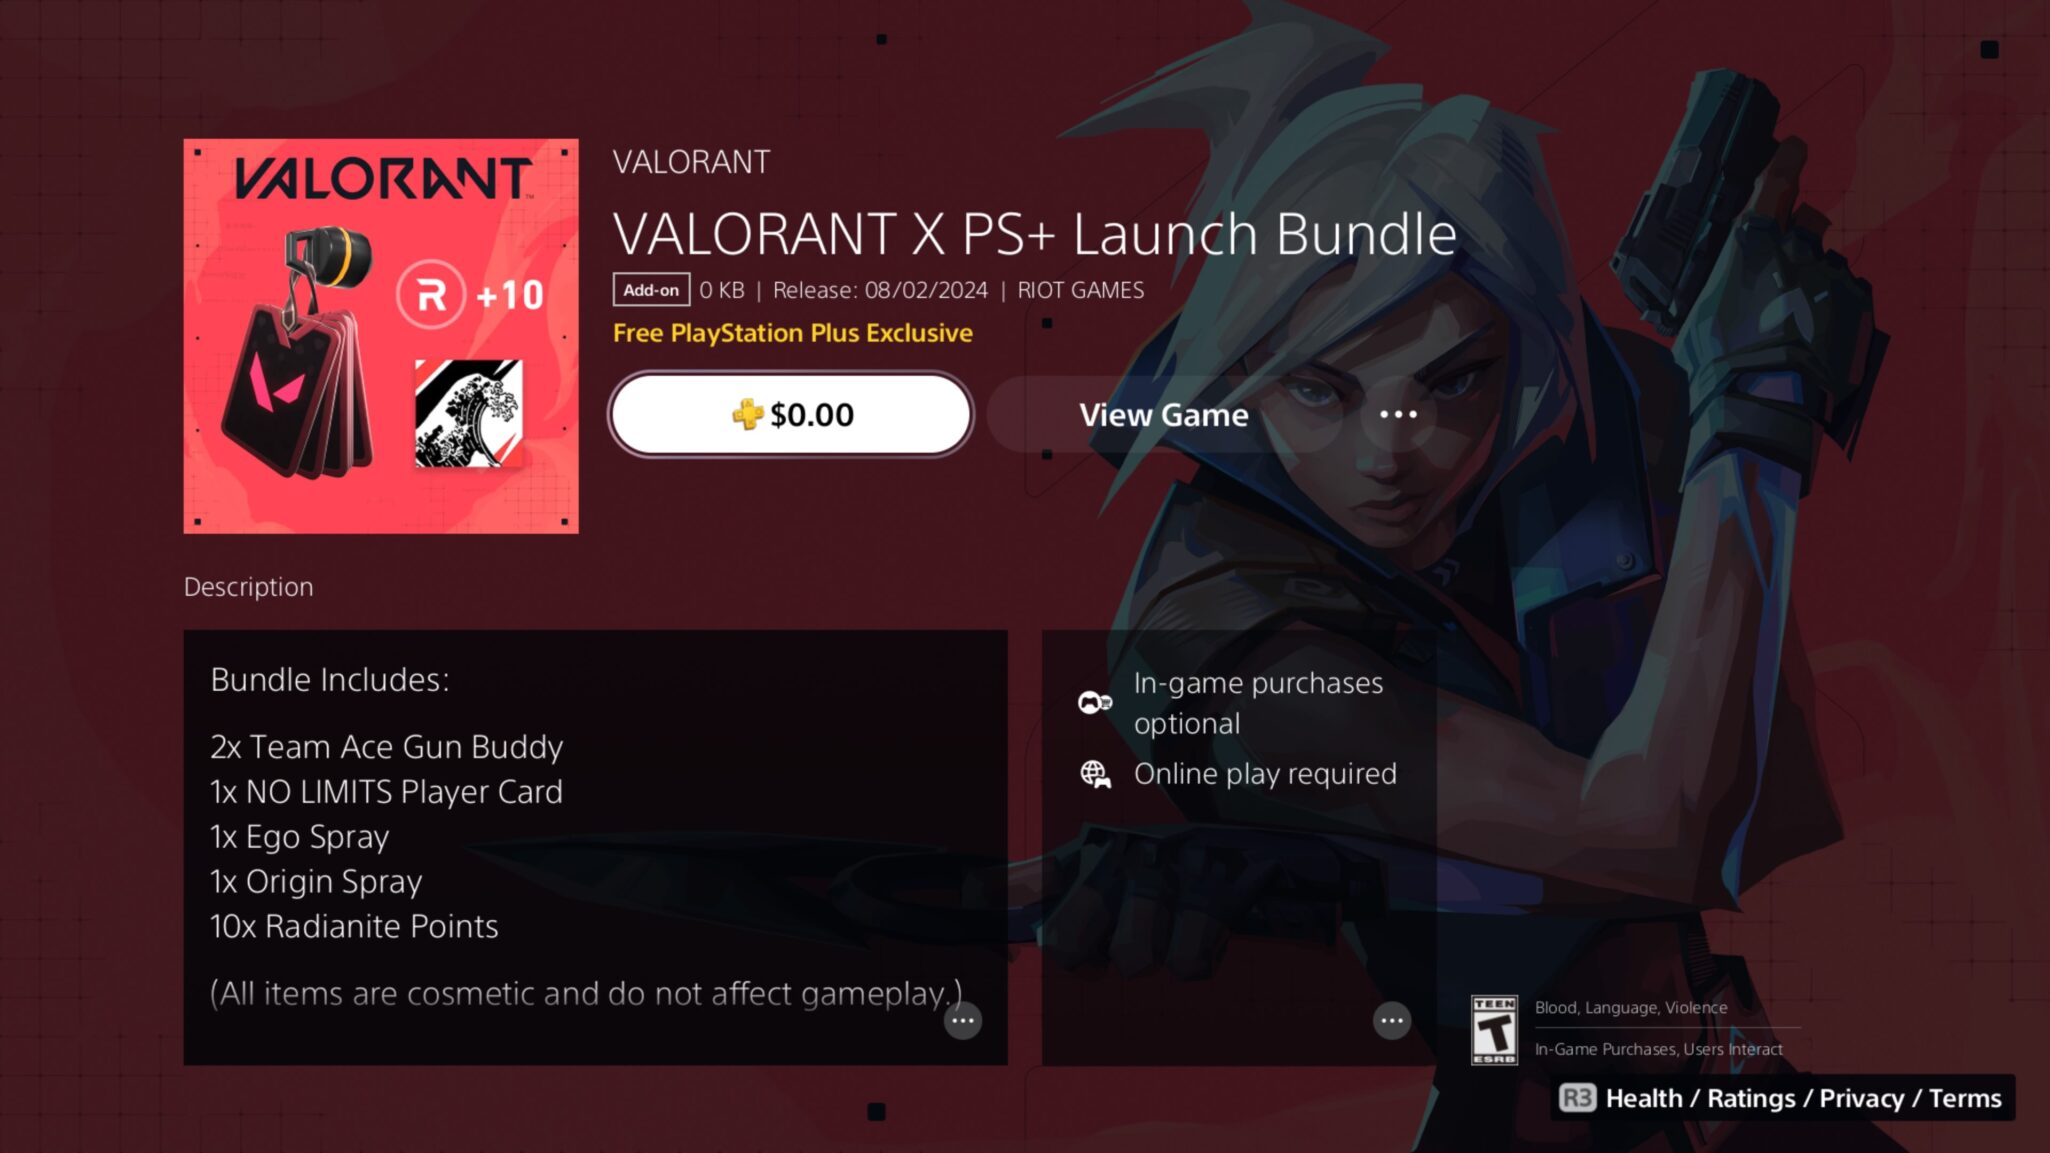Screen dimensions: 2050x1153
Task: Expand the description with its ellipsis icon
Action: tap(963, 1020)
